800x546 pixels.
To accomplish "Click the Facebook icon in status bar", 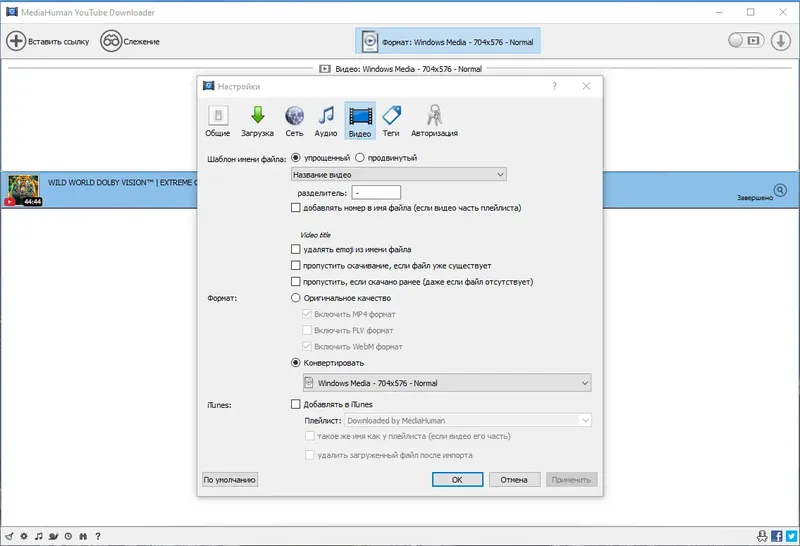I will coord(777,536).
